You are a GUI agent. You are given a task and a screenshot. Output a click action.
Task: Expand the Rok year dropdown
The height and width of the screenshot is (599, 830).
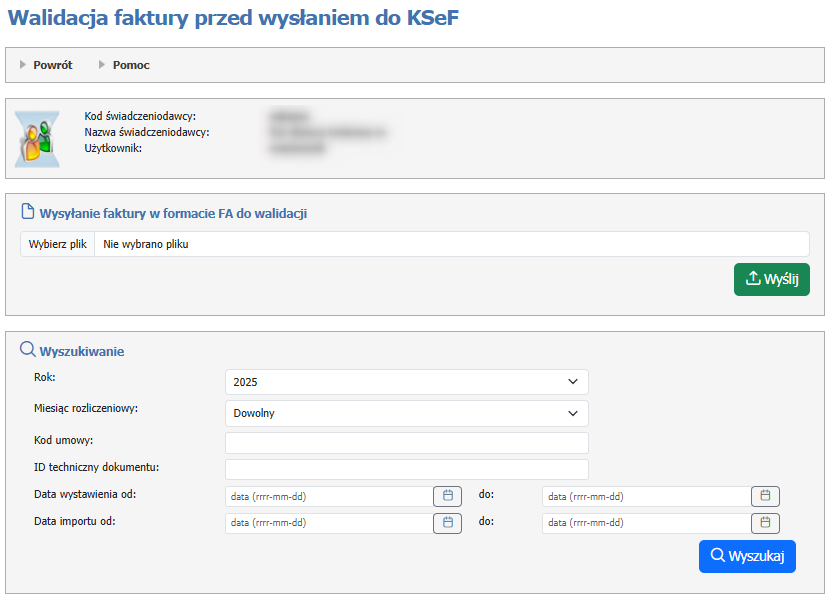pyautogui.click(x=406, y=382)
